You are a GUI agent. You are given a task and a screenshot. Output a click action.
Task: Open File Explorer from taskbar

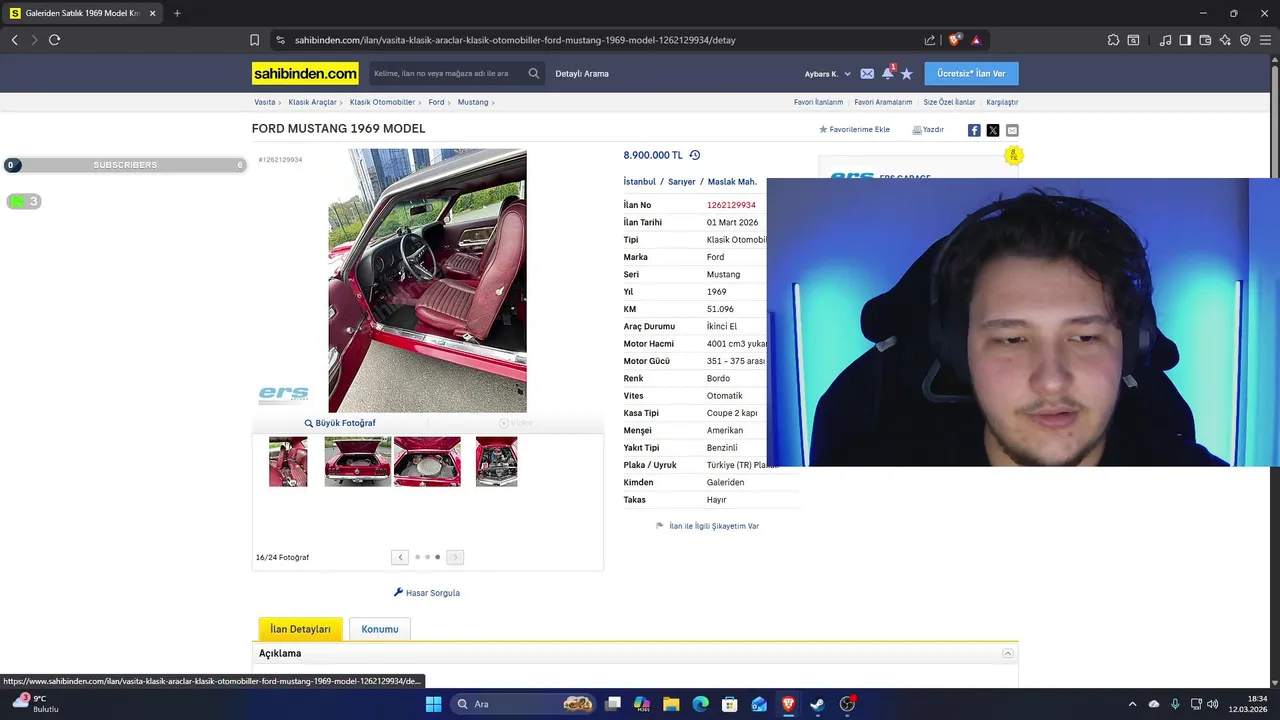pyautogui.click(x=671, y=704)
